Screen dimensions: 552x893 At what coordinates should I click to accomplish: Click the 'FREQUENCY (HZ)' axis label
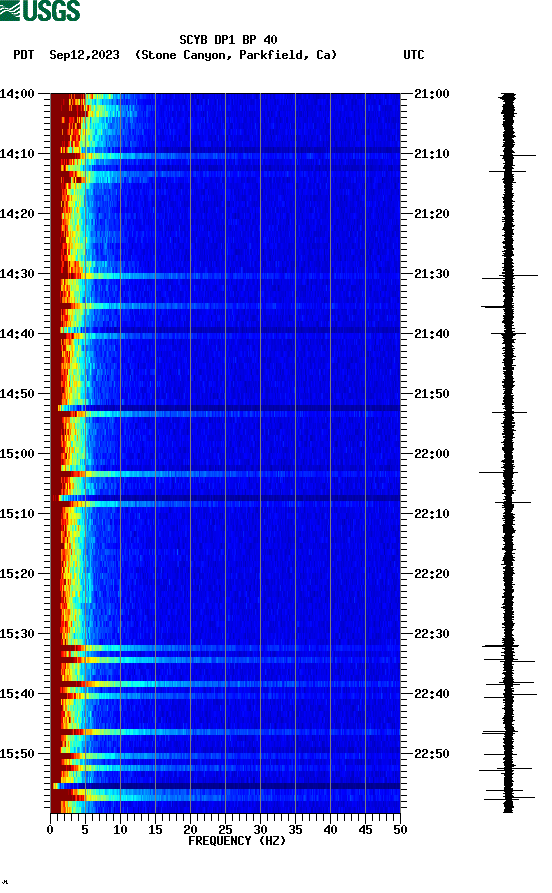(237, 841)
